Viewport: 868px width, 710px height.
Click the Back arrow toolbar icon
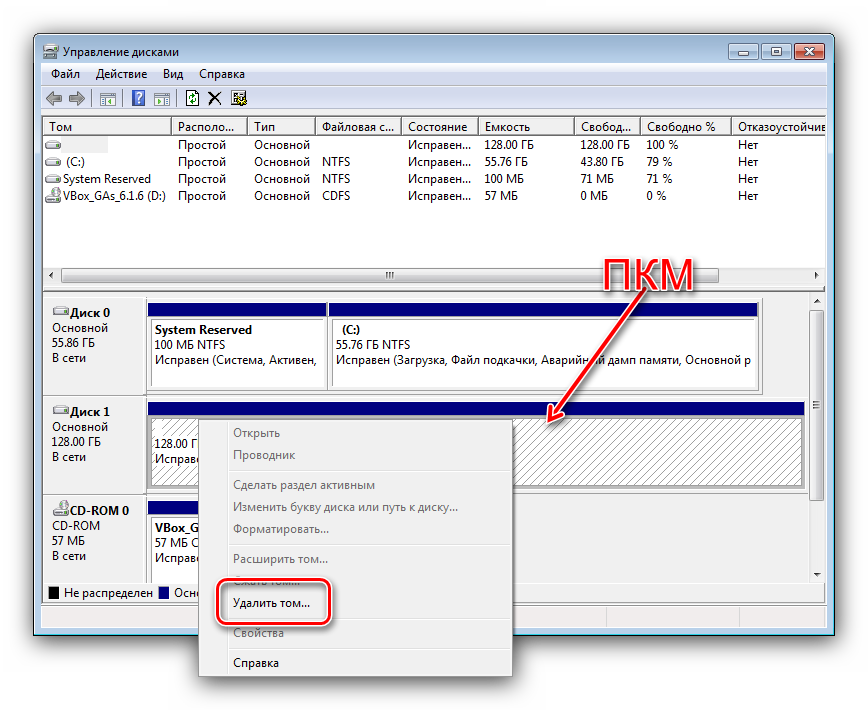54,98
